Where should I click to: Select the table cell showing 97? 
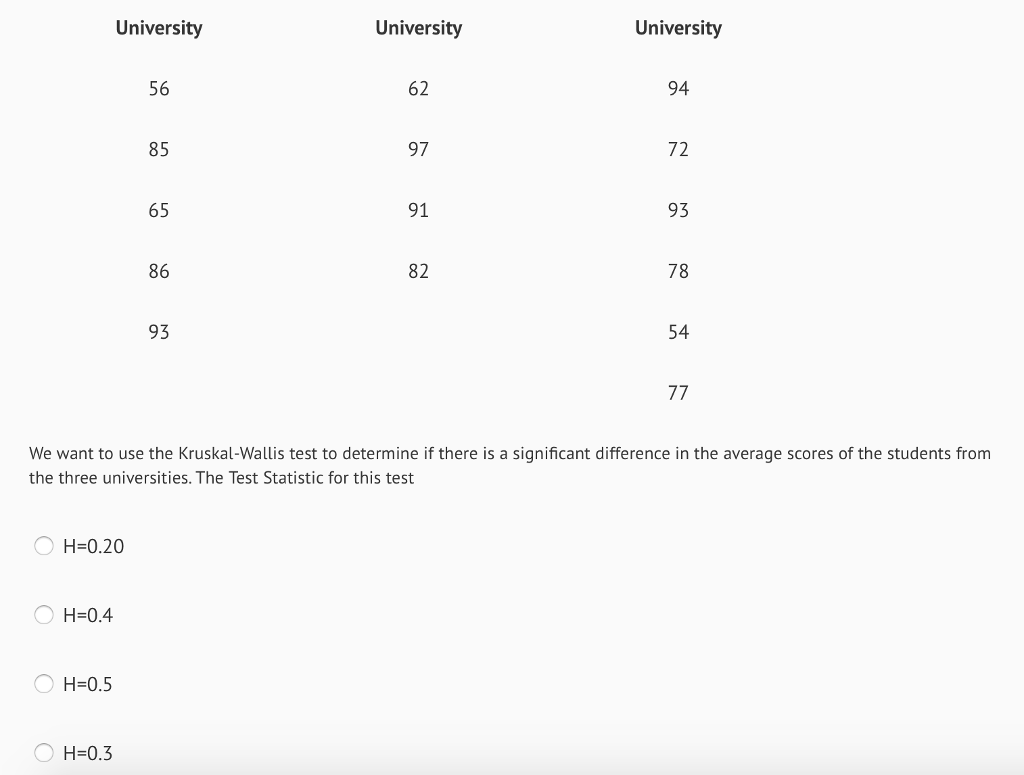tap(418, 150)
